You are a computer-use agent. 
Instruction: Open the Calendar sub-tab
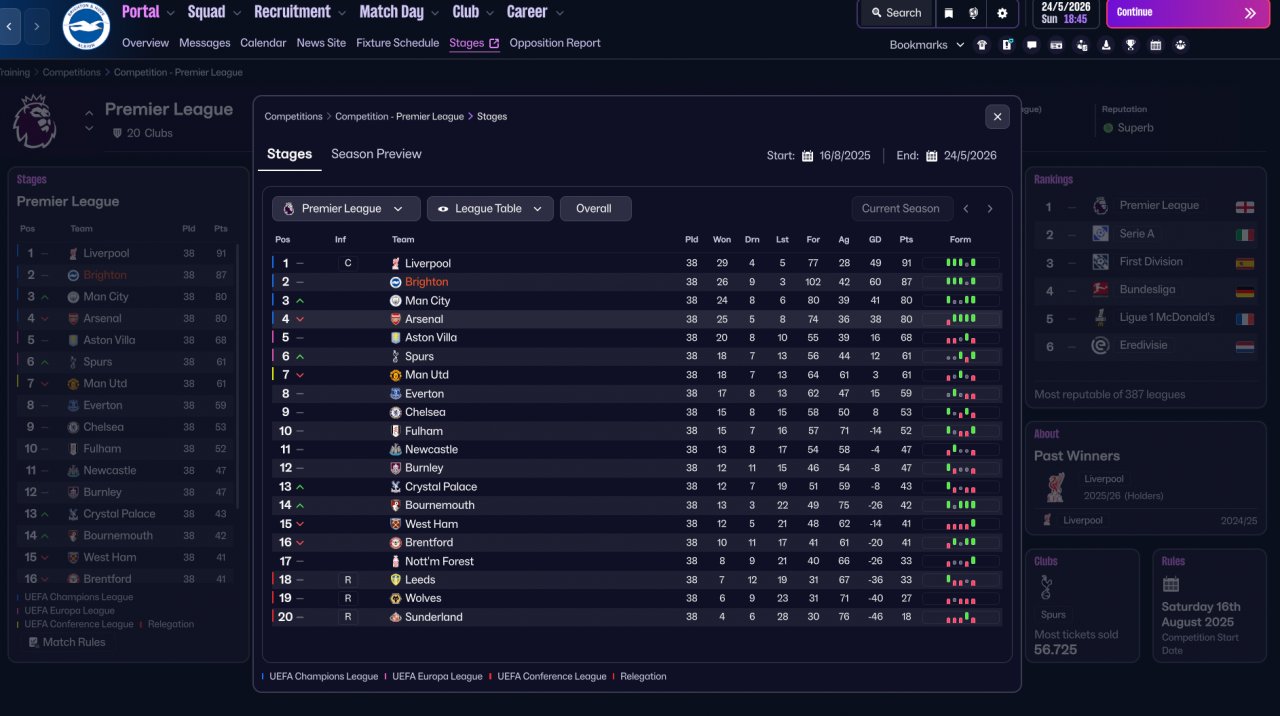[x=263, y=43]
